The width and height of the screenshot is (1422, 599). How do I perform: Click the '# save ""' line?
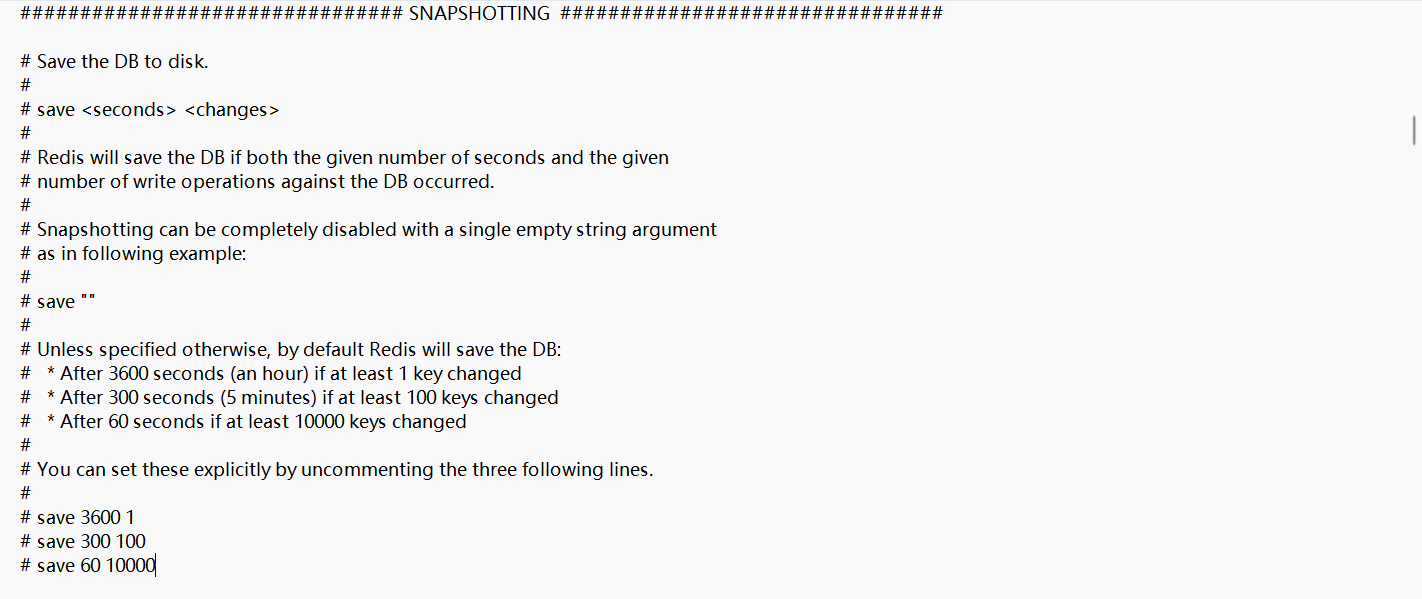point(57,301)
